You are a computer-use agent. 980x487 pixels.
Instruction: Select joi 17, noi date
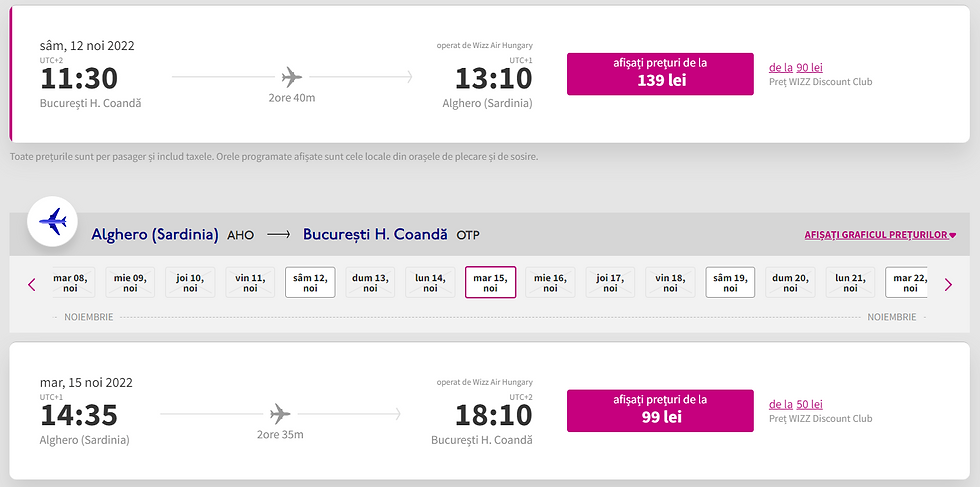[610, 282]
